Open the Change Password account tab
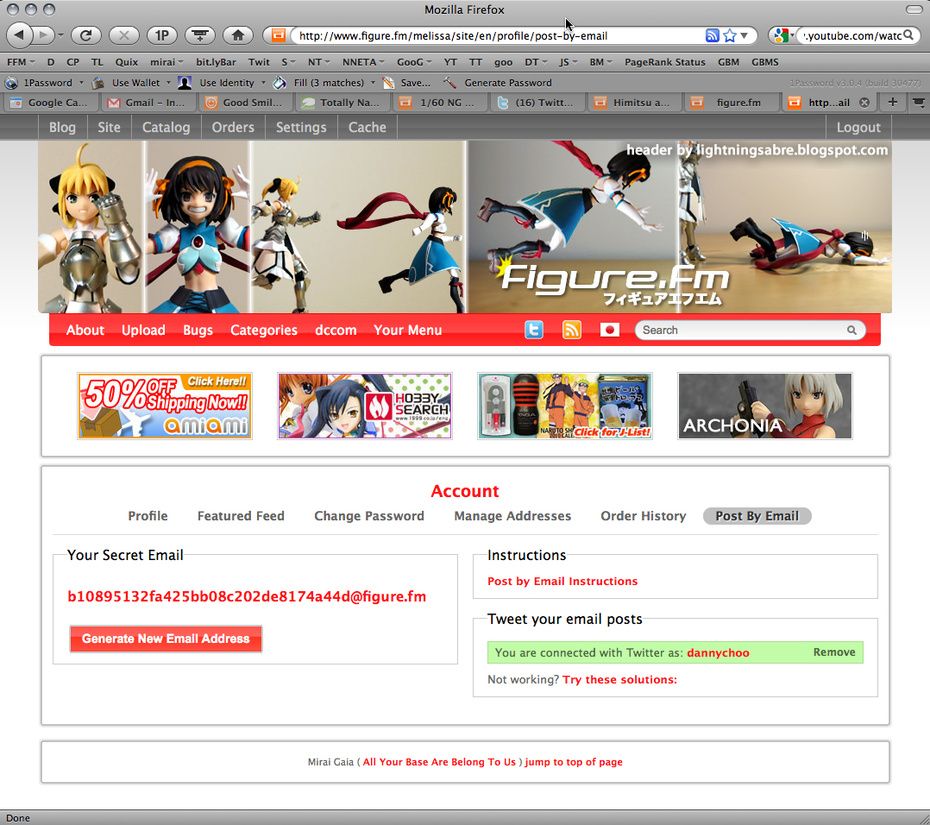The width and height of the screenshot is (930, 825). click(x=369, y=516)
